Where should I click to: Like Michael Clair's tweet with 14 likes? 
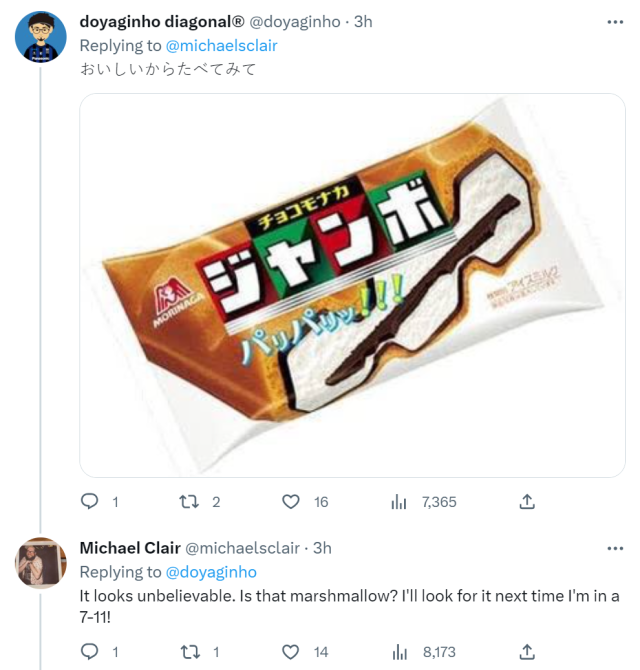coord(291,652)
